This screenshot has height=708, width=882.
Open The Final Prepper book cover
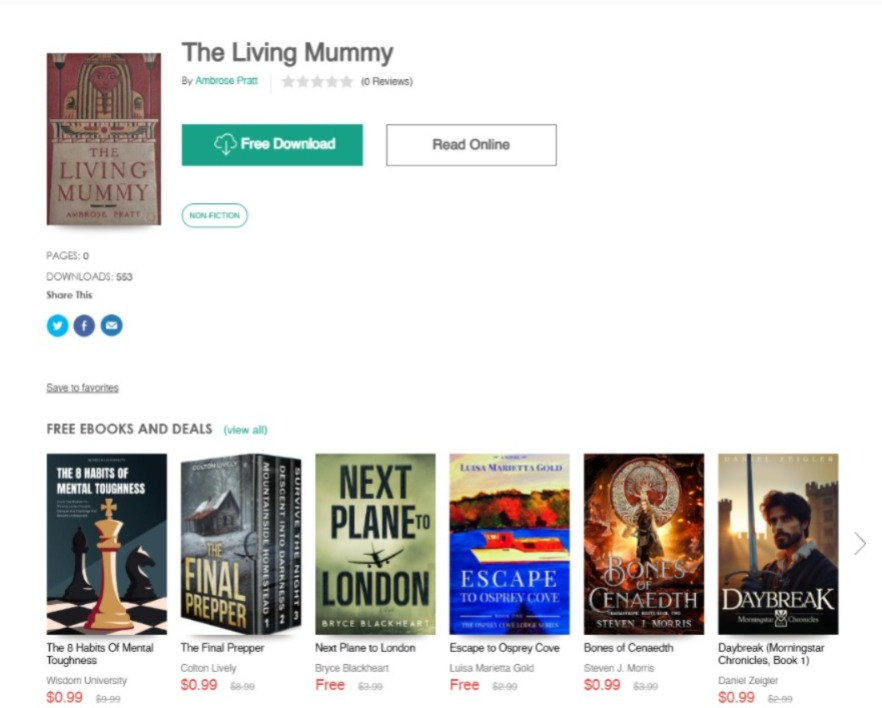(x=241, y=544)
